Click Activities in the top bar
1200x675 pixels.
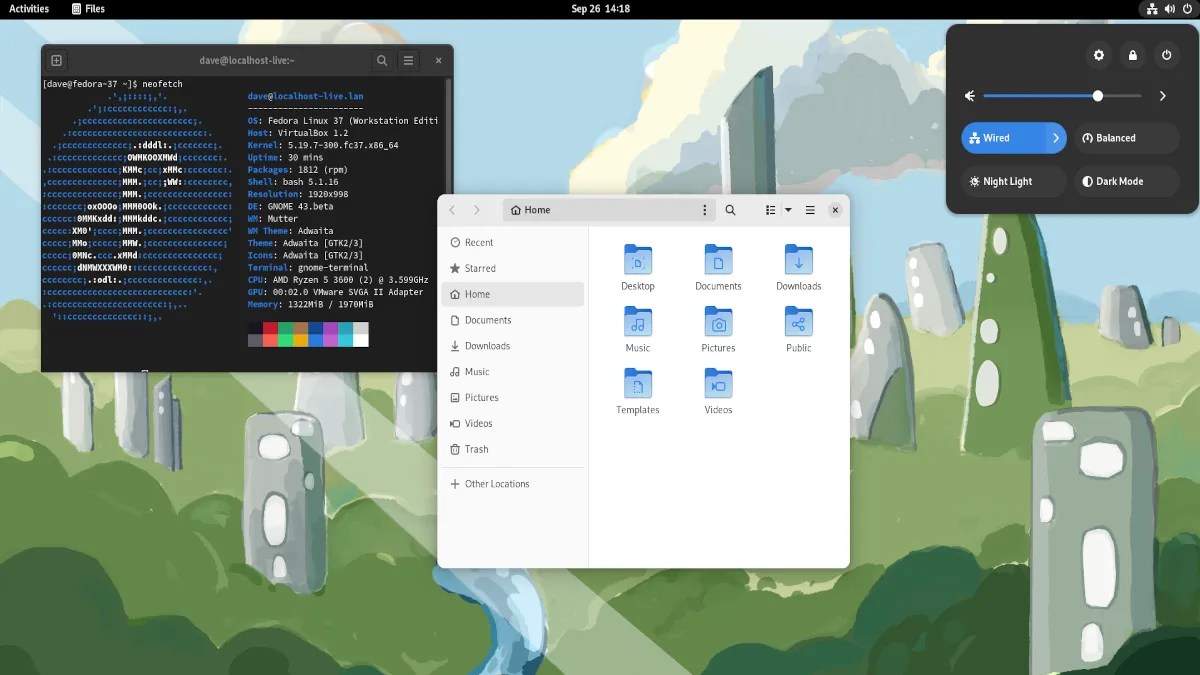29,9
